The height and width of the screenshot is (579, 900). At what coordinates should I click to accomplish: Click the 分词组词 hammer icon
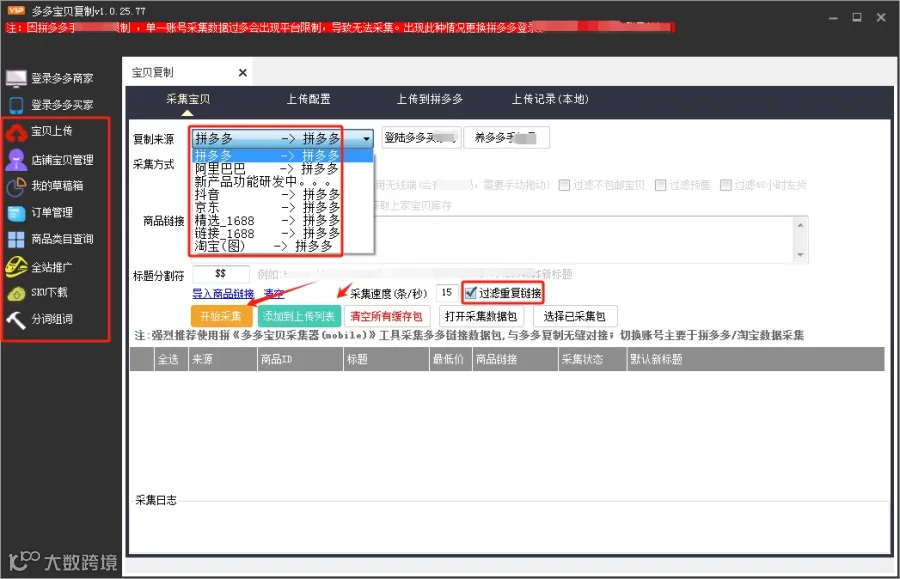(16, 319)
